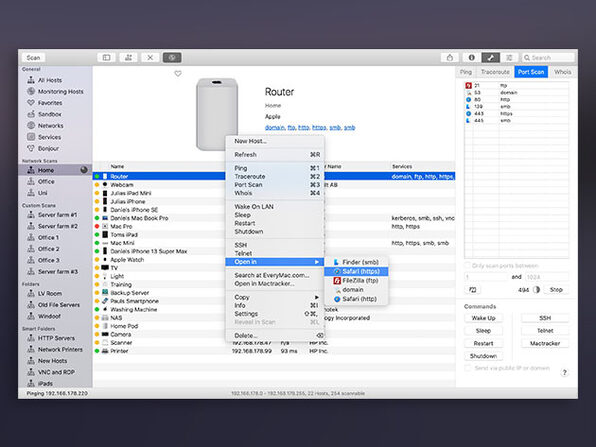596x447 pixels.
Task: Click the HTTP Servers smart folder icon
Action: (x=31, y=338)
